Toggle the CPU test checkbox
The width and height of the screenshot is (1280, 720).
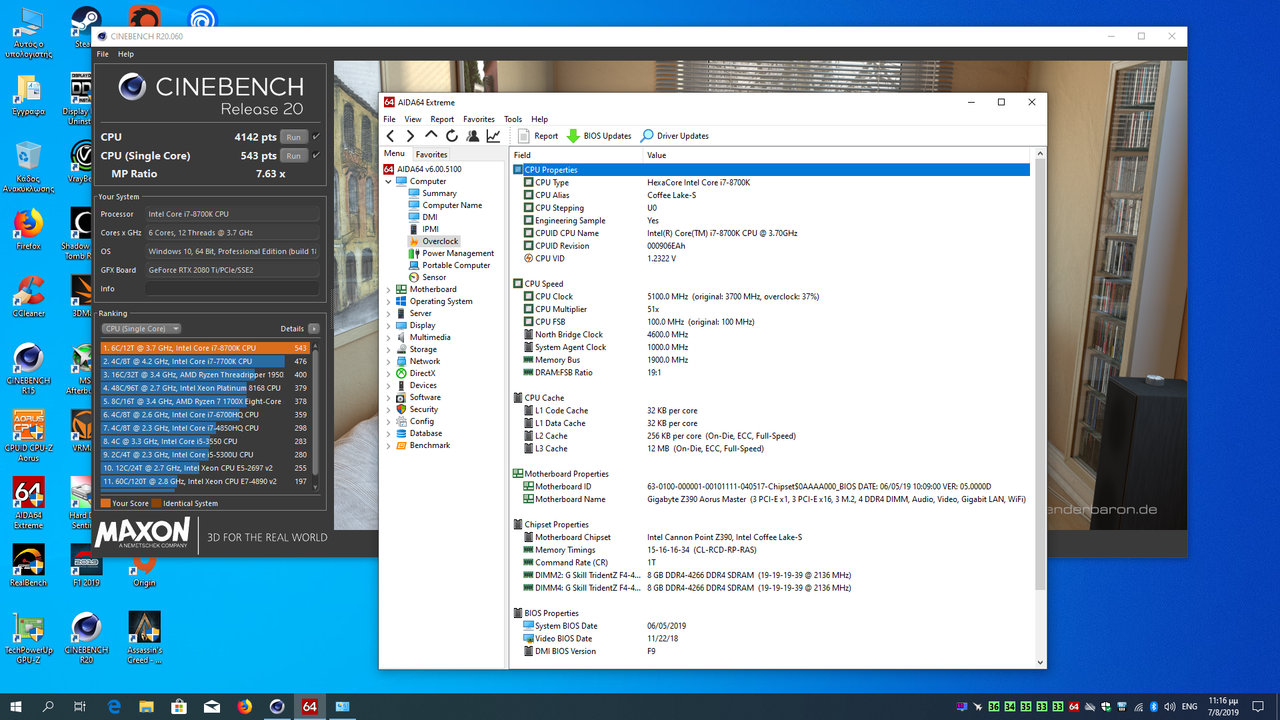click(x=316, y=137)
